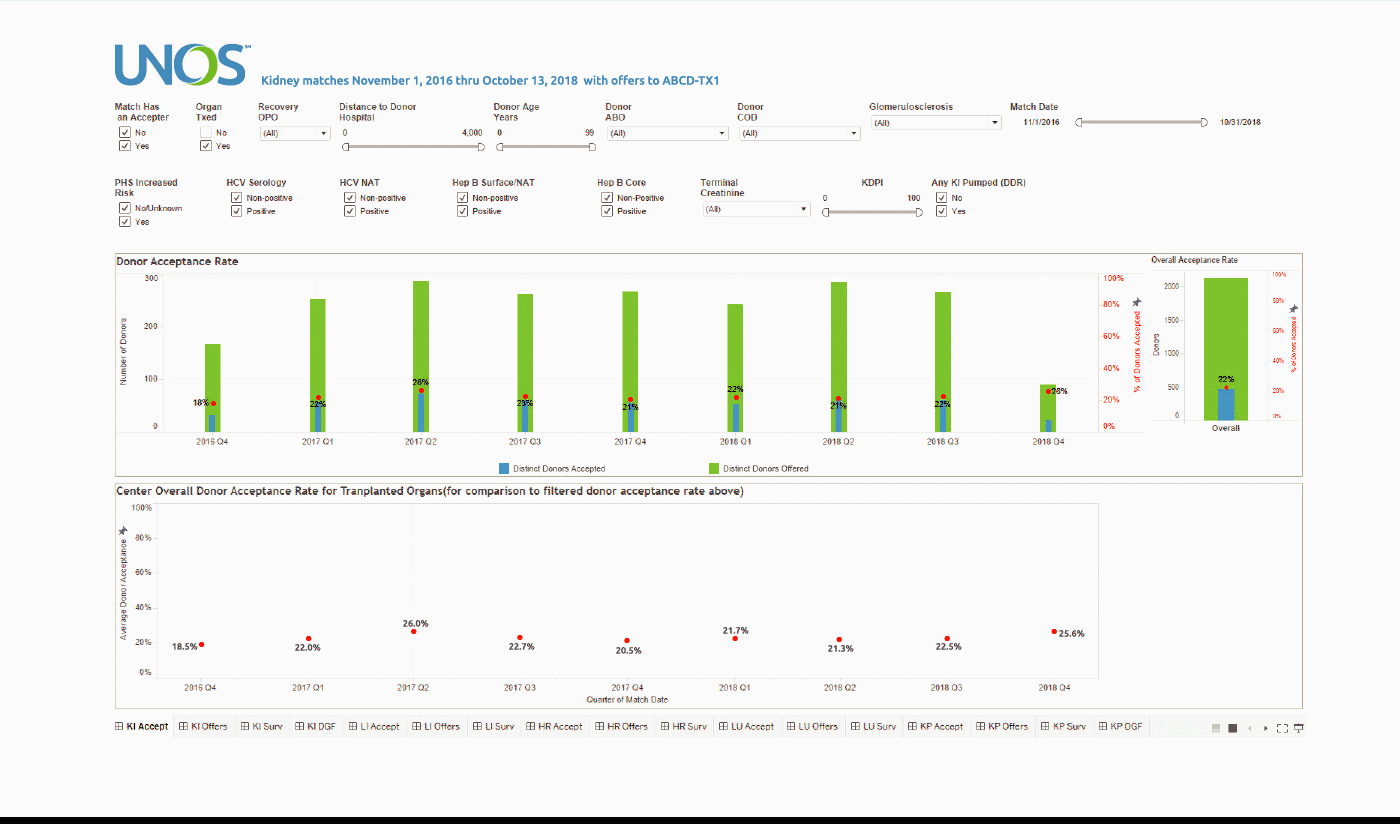
Task: Uncheck No under Any KI Pumped (DDR)
Action: coord(942,198)
